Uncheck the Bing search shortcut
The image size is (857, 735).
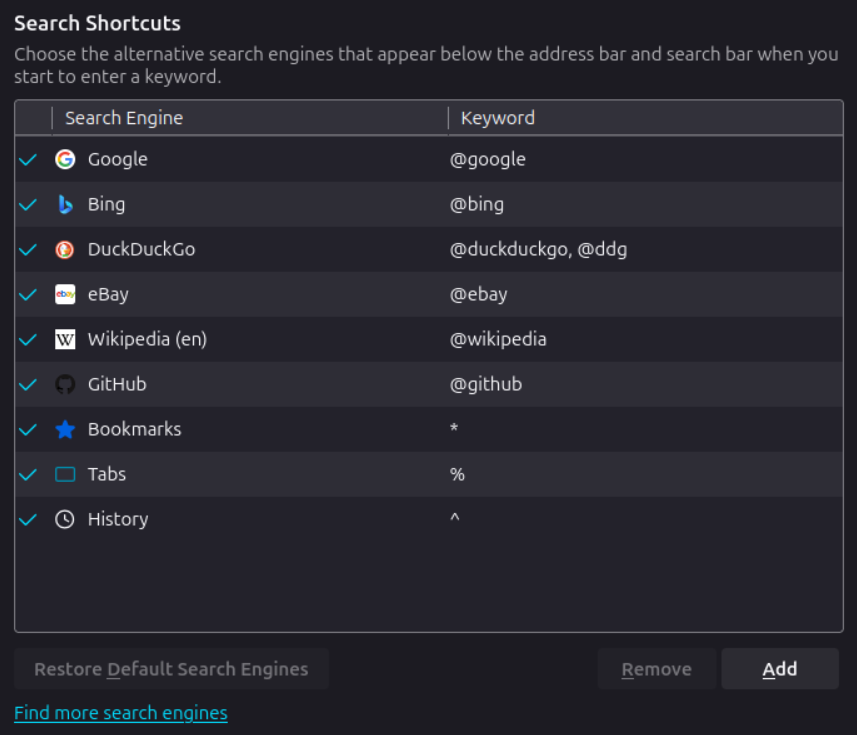(28, 204)
